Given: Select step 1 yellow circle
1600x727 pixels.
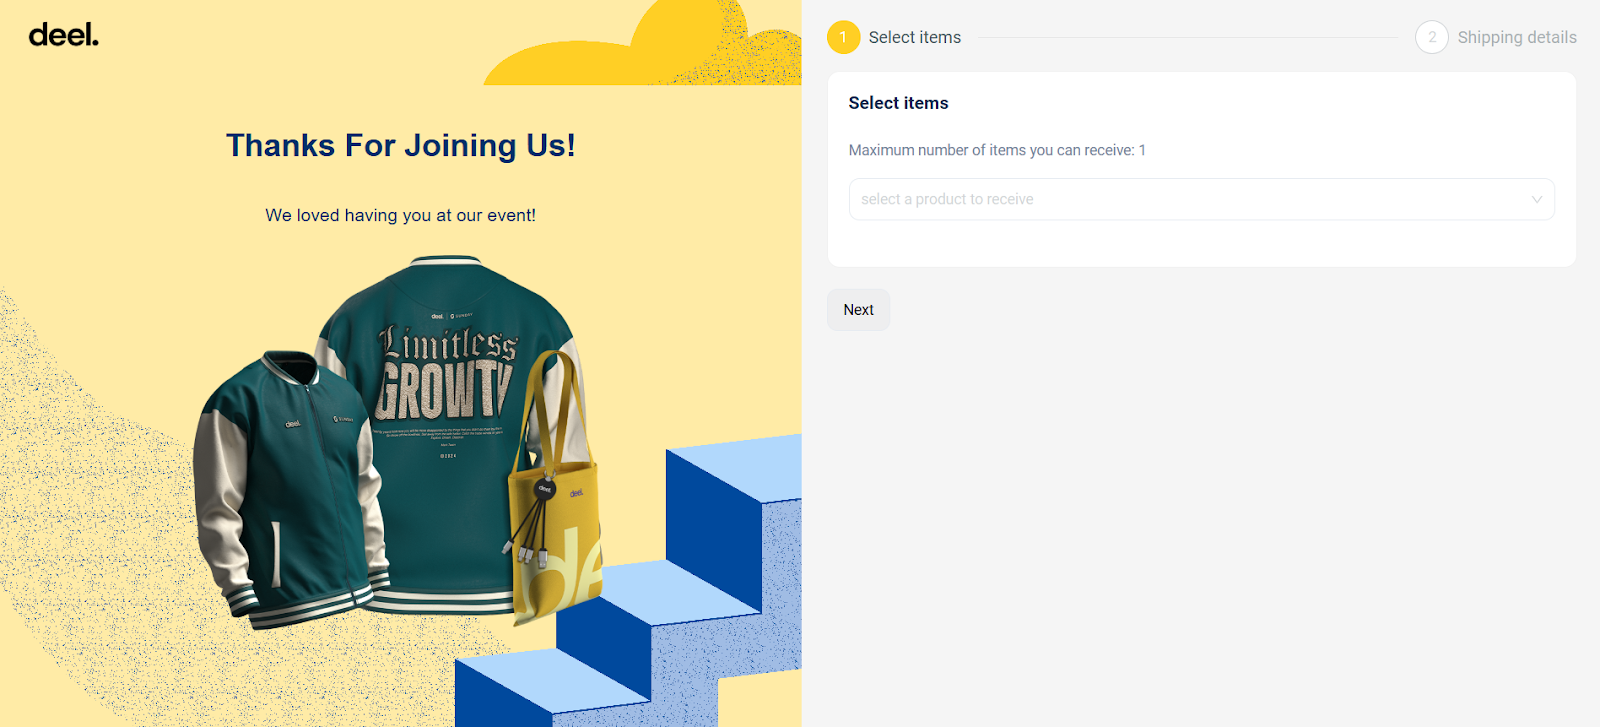Looking at the screenshot, I should pyautogui.click(x=843, y=37).
